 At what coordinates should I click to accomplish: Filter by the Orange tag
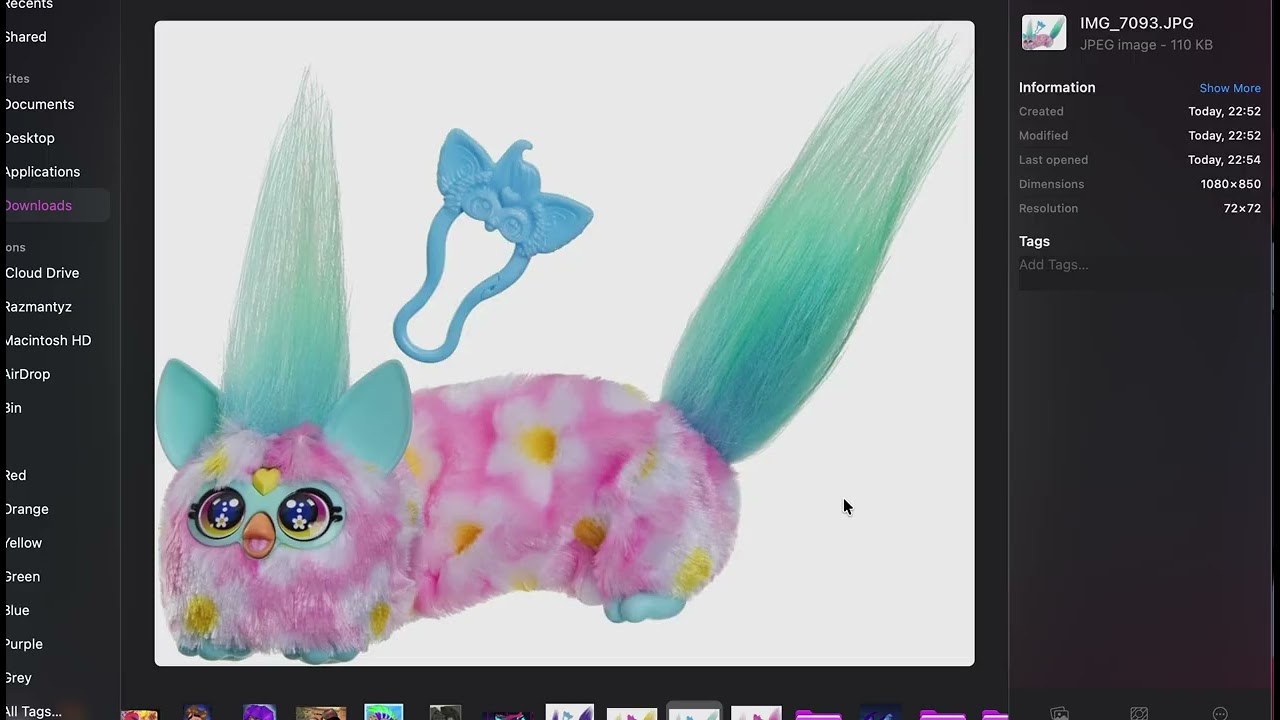point(26,509)
